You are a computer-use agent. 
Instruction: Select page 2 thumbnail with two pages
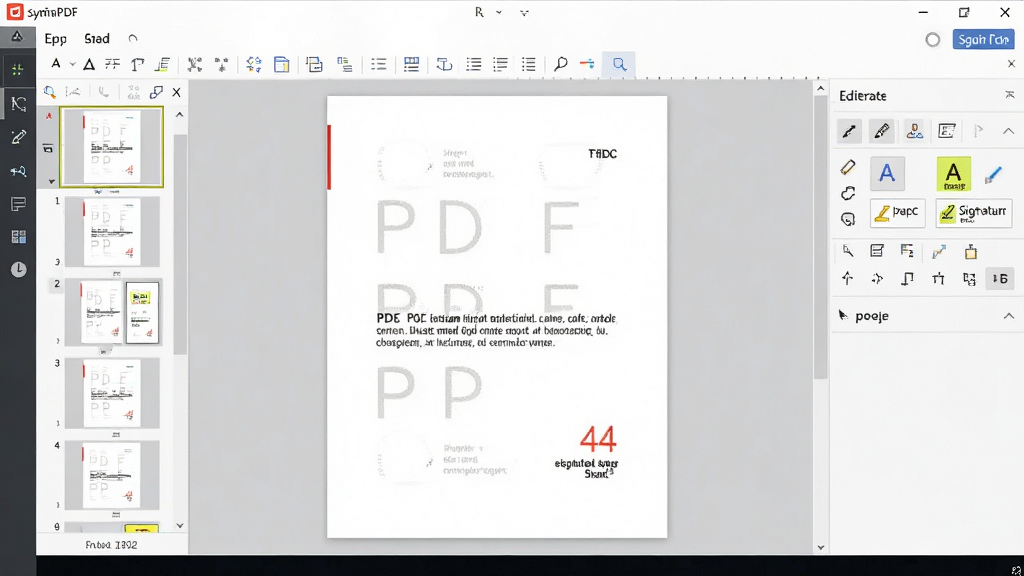coord(112,312)
